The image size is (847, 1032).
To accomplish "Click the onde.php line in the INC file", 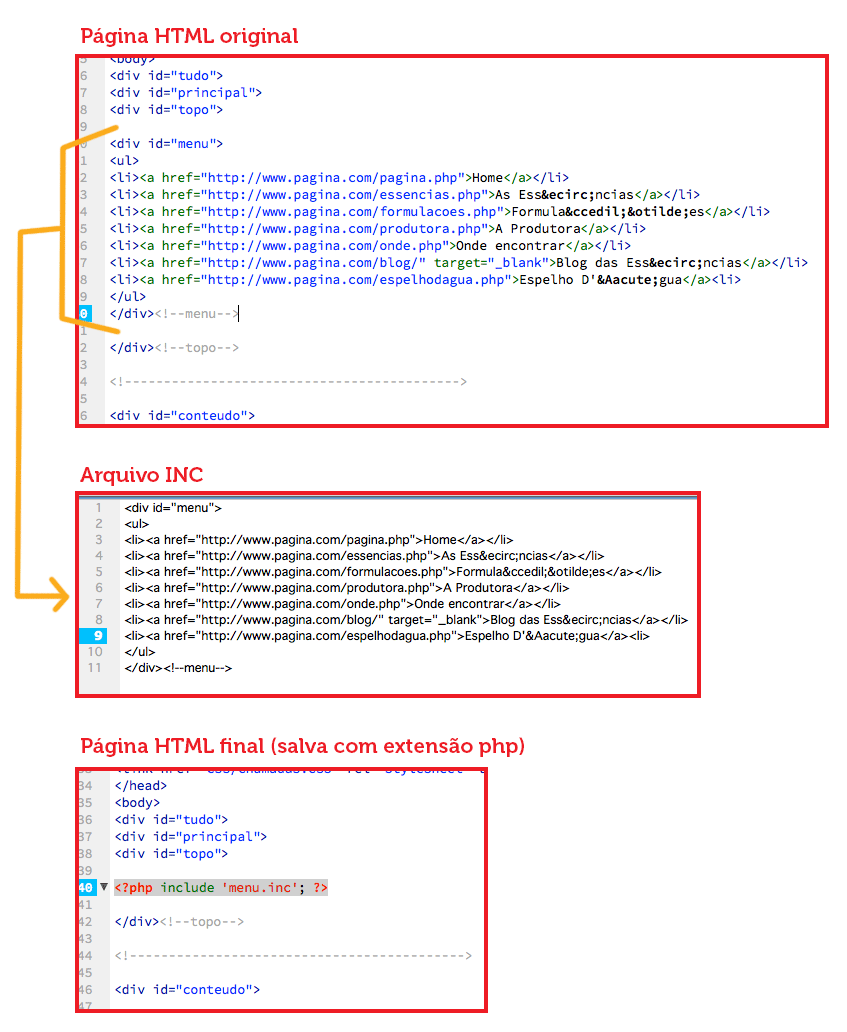I will click(342, 604).
